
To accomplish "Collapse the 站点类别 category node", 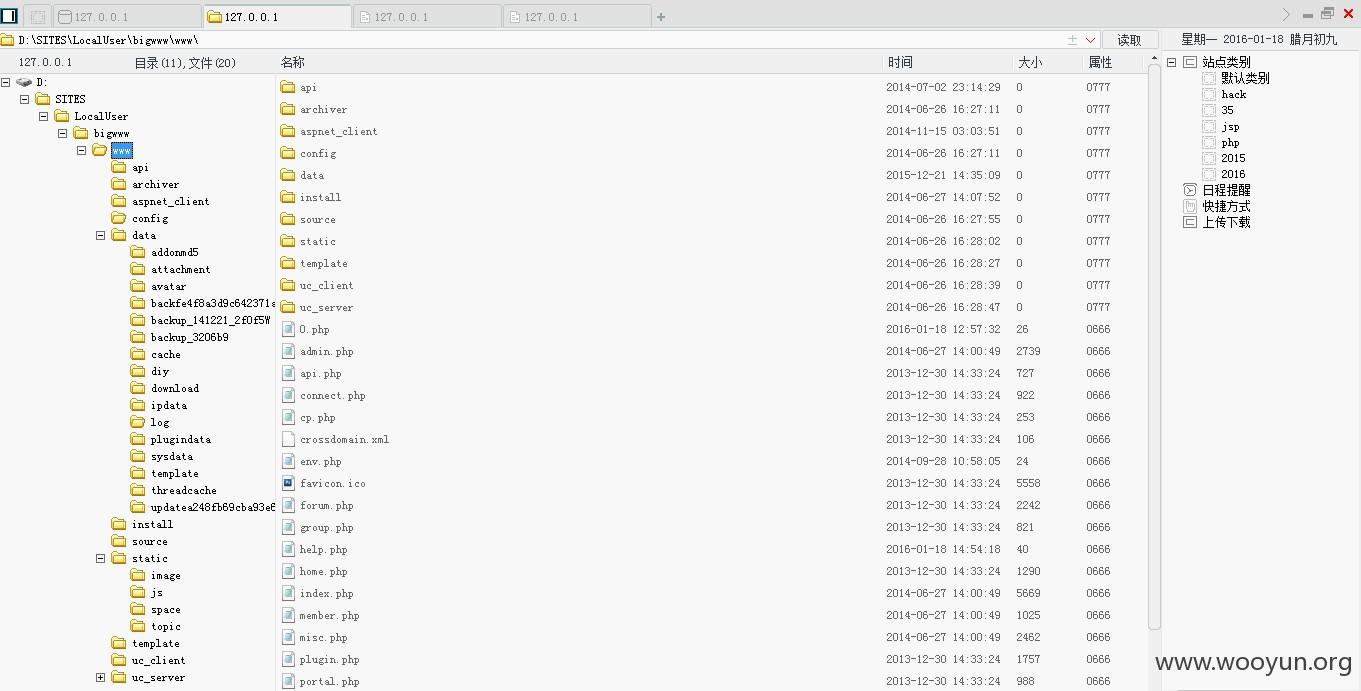I will point(1172,62).
